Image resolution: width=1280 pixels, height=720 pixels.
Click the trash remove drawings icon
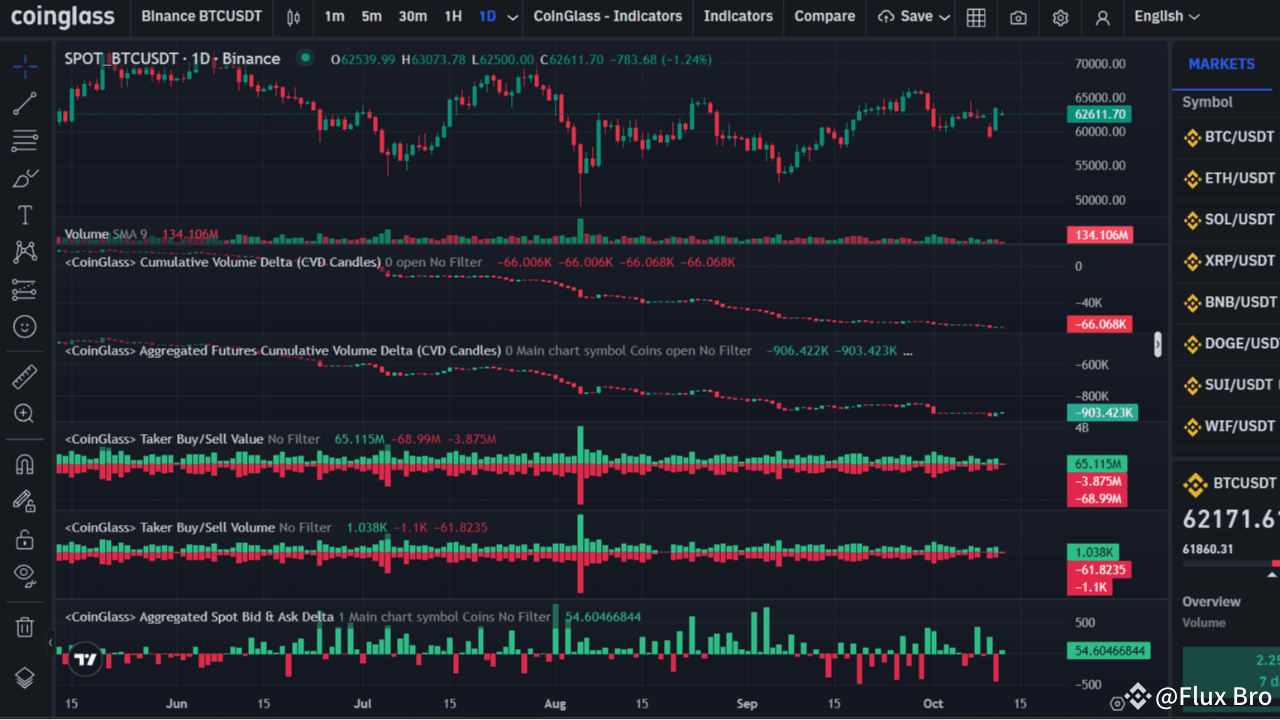(25, 627)
